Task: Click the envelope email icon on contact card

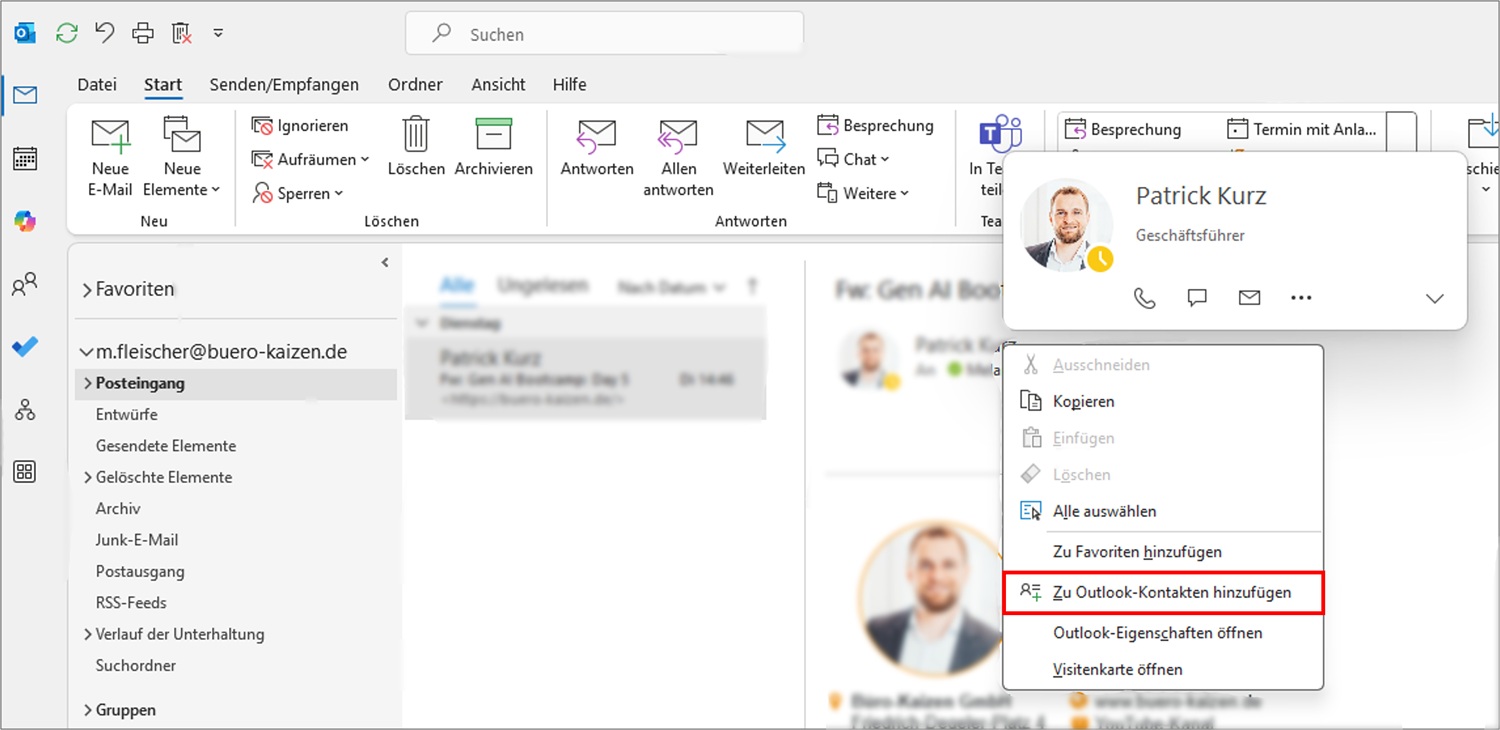Action: 1249,298
